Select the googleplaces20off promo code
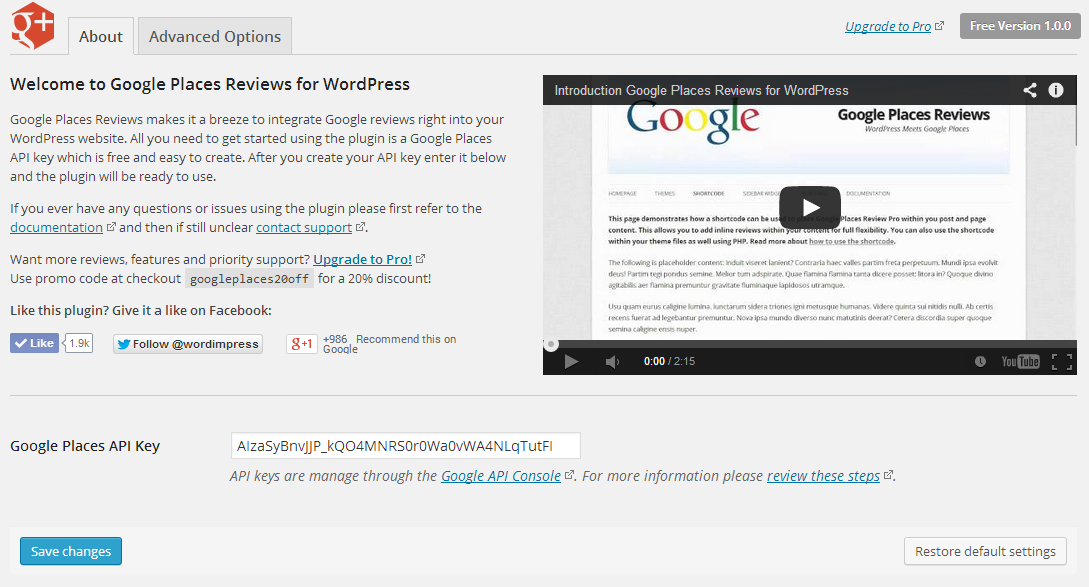The image size is (1089, 587). click(249, 279)
